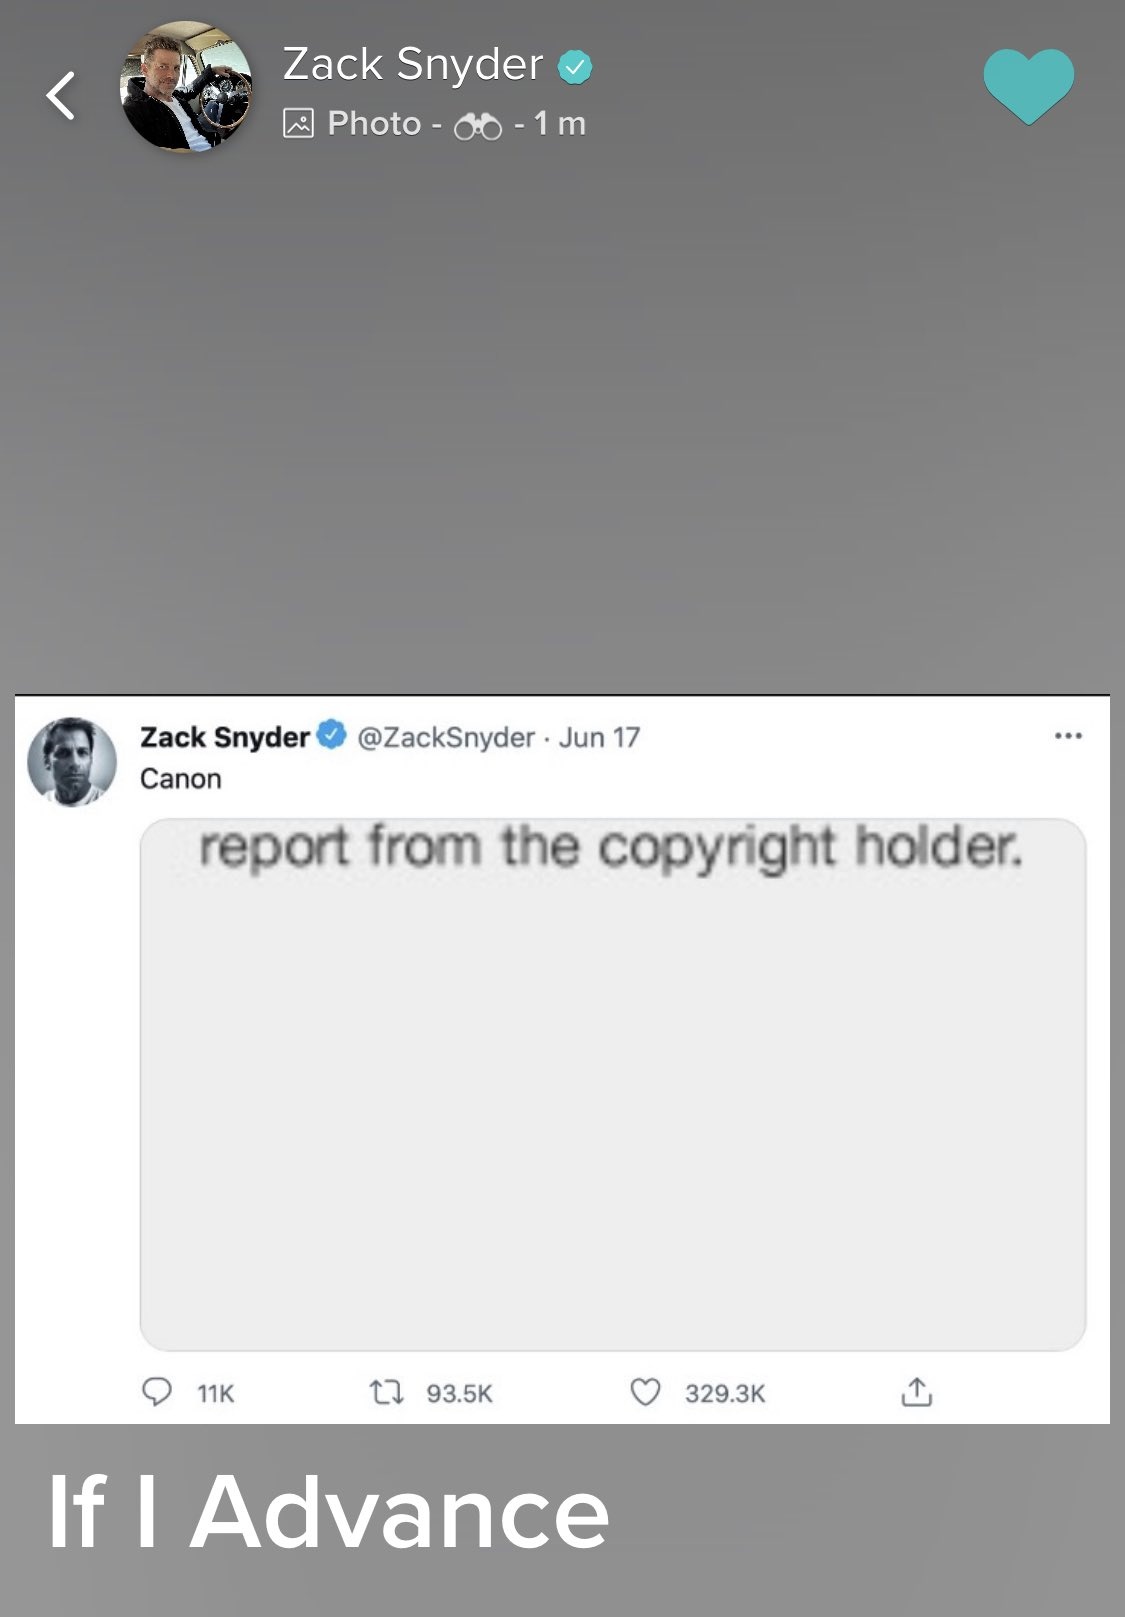
Task: Open the @ZackSnyder handle link
Action: tap(445, 737)
